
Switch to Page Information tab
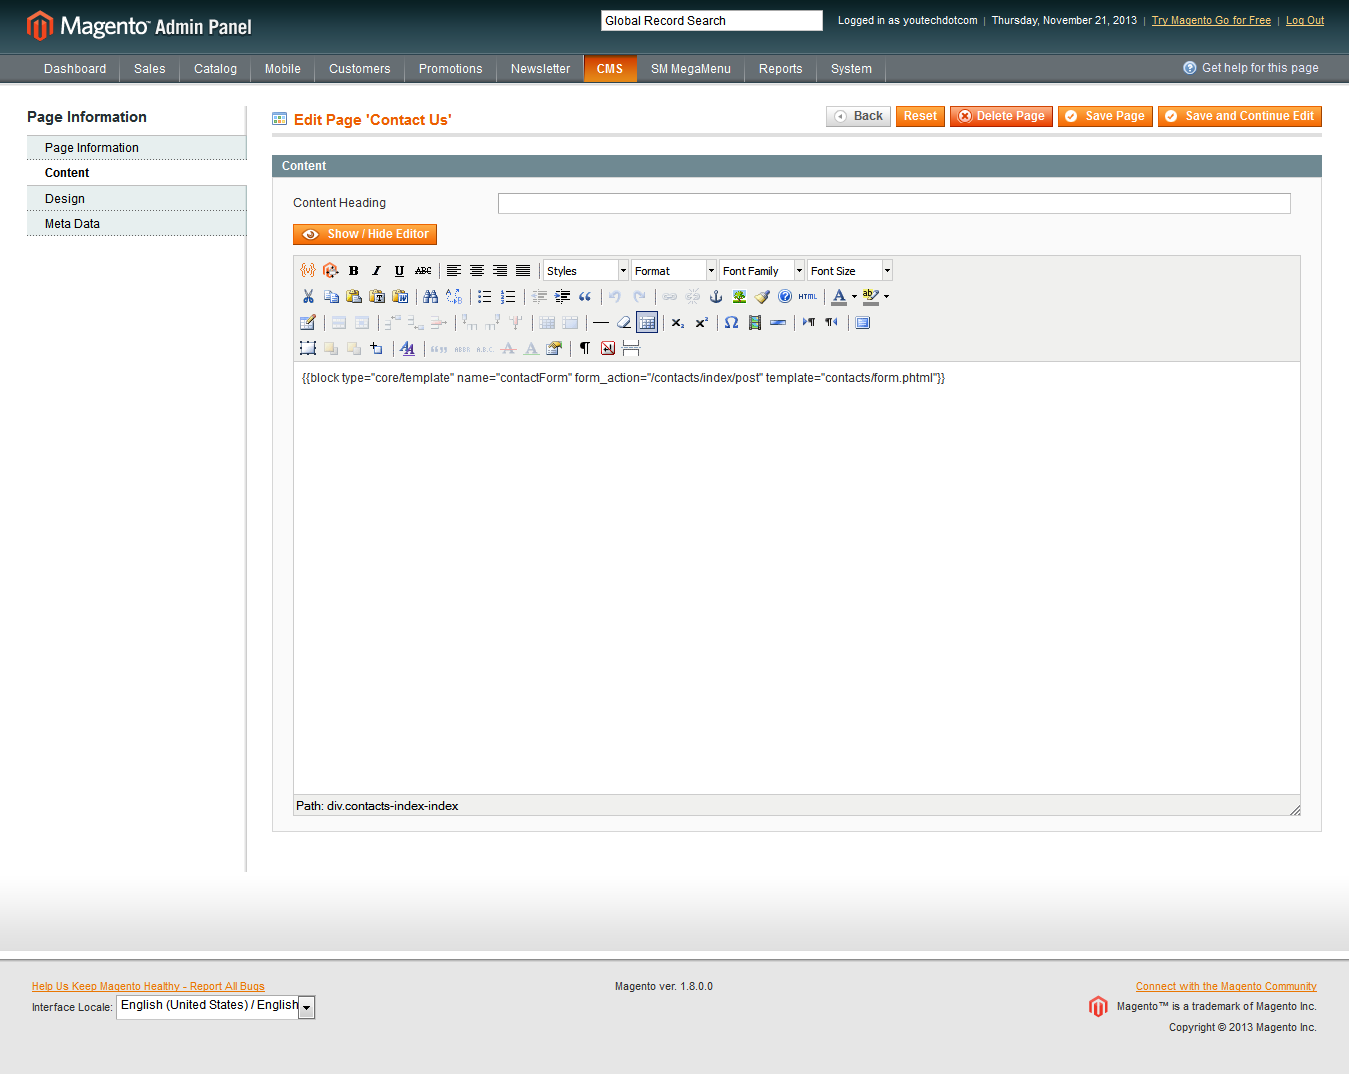coord(136,147)
